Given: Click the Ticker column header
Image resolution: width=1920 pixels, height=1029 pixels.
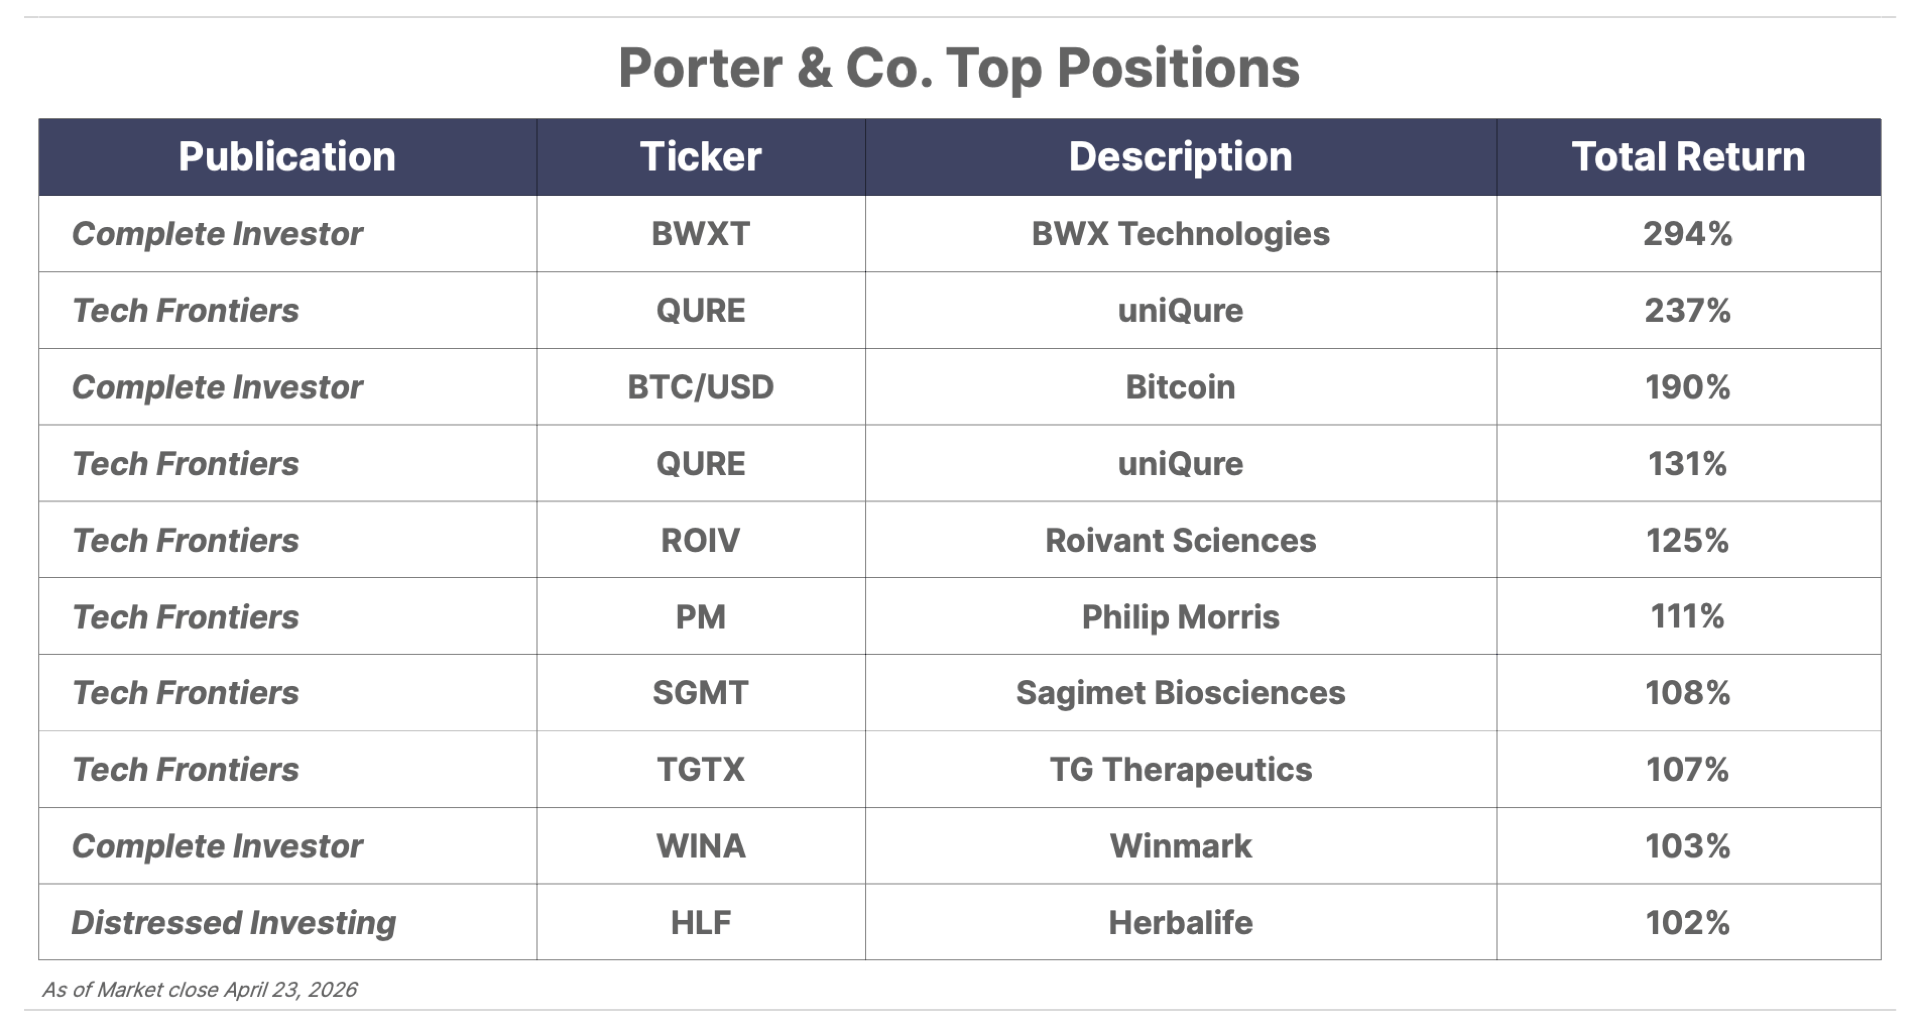Looking at the screenshot, I should 701,157.
